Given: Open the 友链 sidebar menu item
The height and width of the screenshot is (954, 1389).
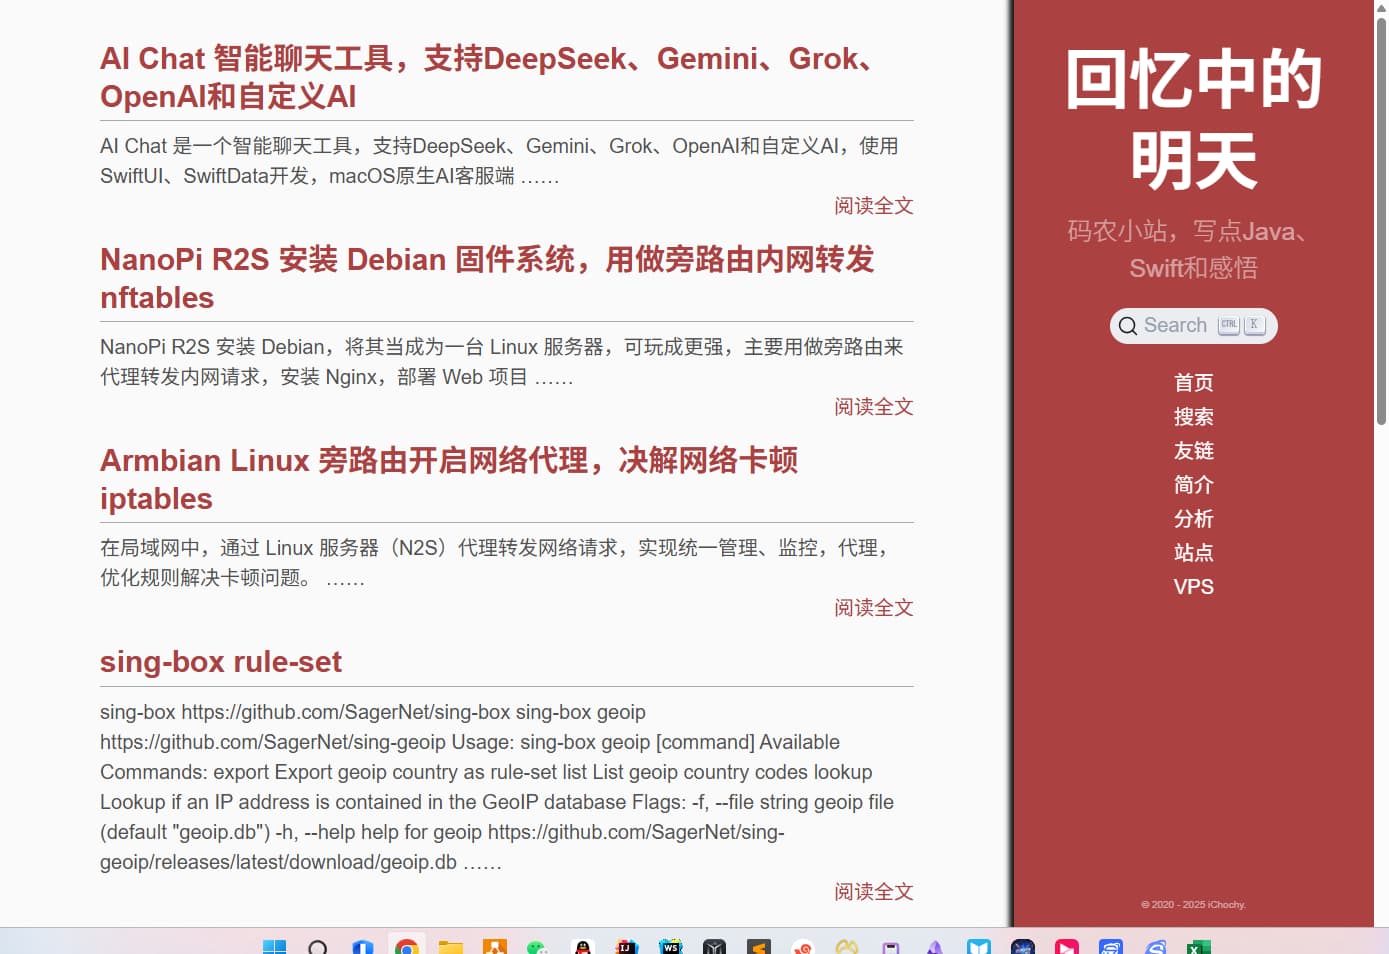Looking at the screenshot, I should pos(1193,451).
